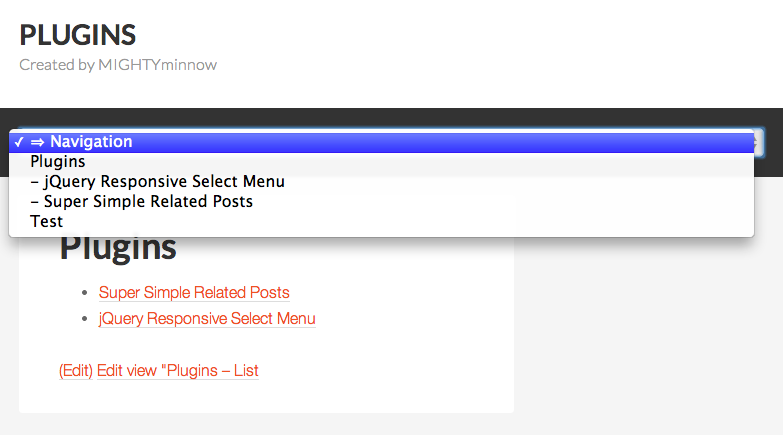
Task: Click the dark navigation bar background
Action: point(392,118)
